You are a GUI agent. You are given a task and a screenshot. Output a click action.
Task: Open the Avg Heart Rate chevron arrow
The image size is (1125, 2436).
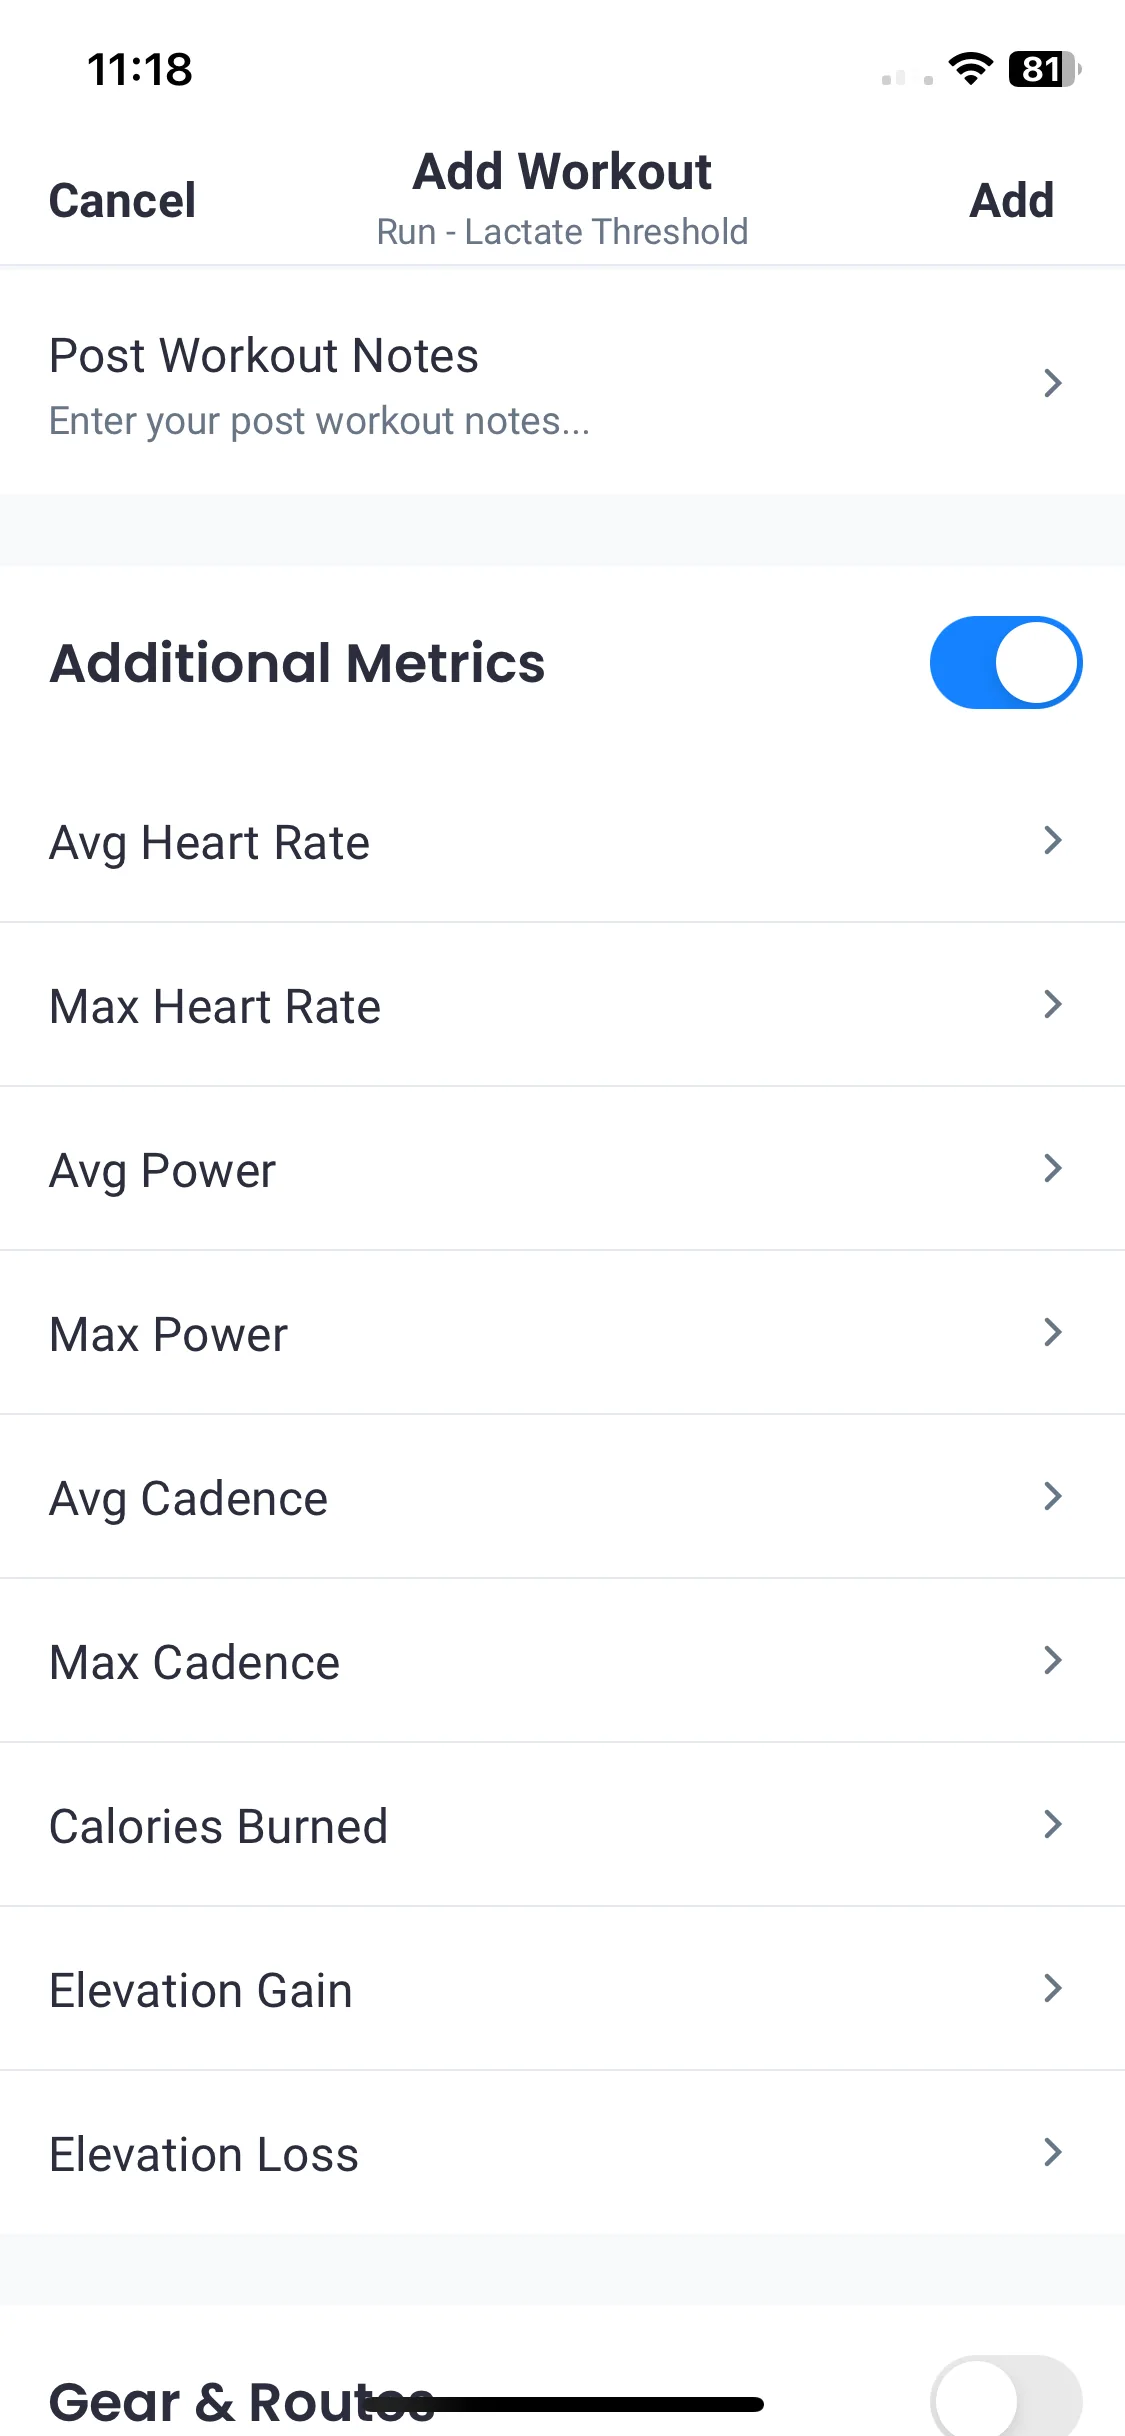[x=1052, y=840]
